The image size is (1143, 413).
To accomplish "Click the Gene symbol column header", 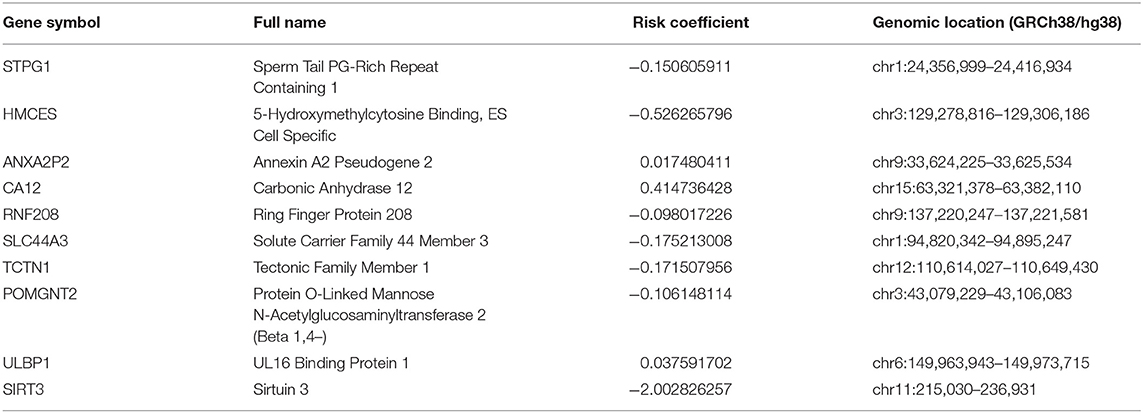I will tap(51, 23).
